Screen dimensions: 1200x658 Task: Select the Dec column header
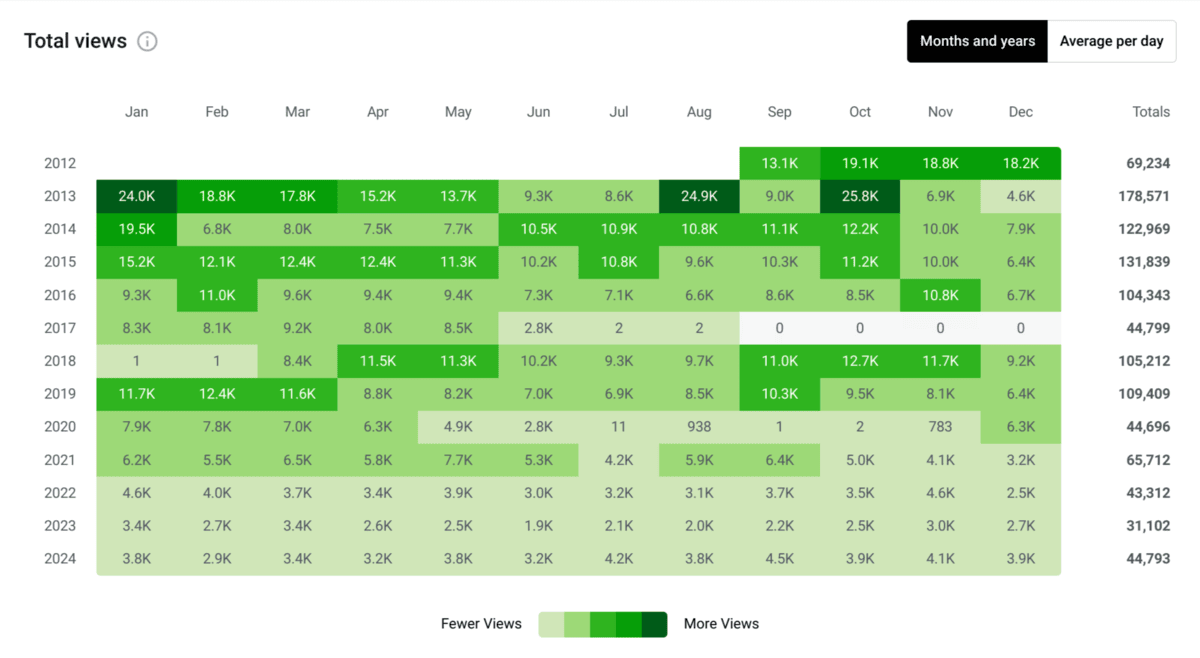(x=1020, y=111)
